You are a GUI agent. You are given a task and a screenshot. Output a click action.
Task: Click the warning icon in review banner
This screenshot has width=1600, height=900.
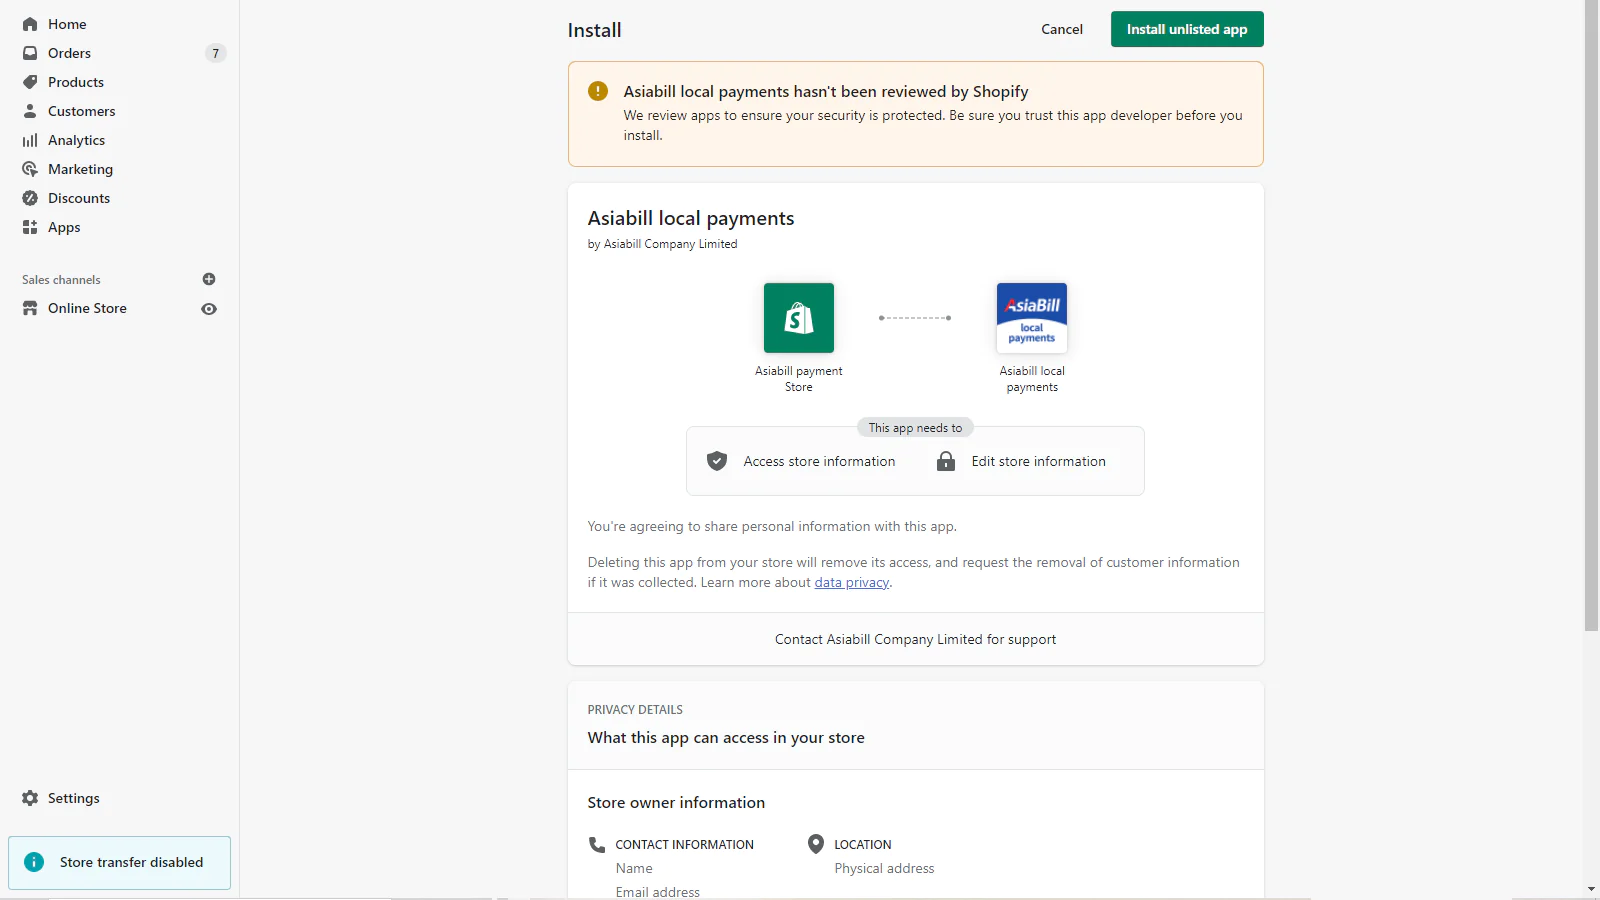598,91
